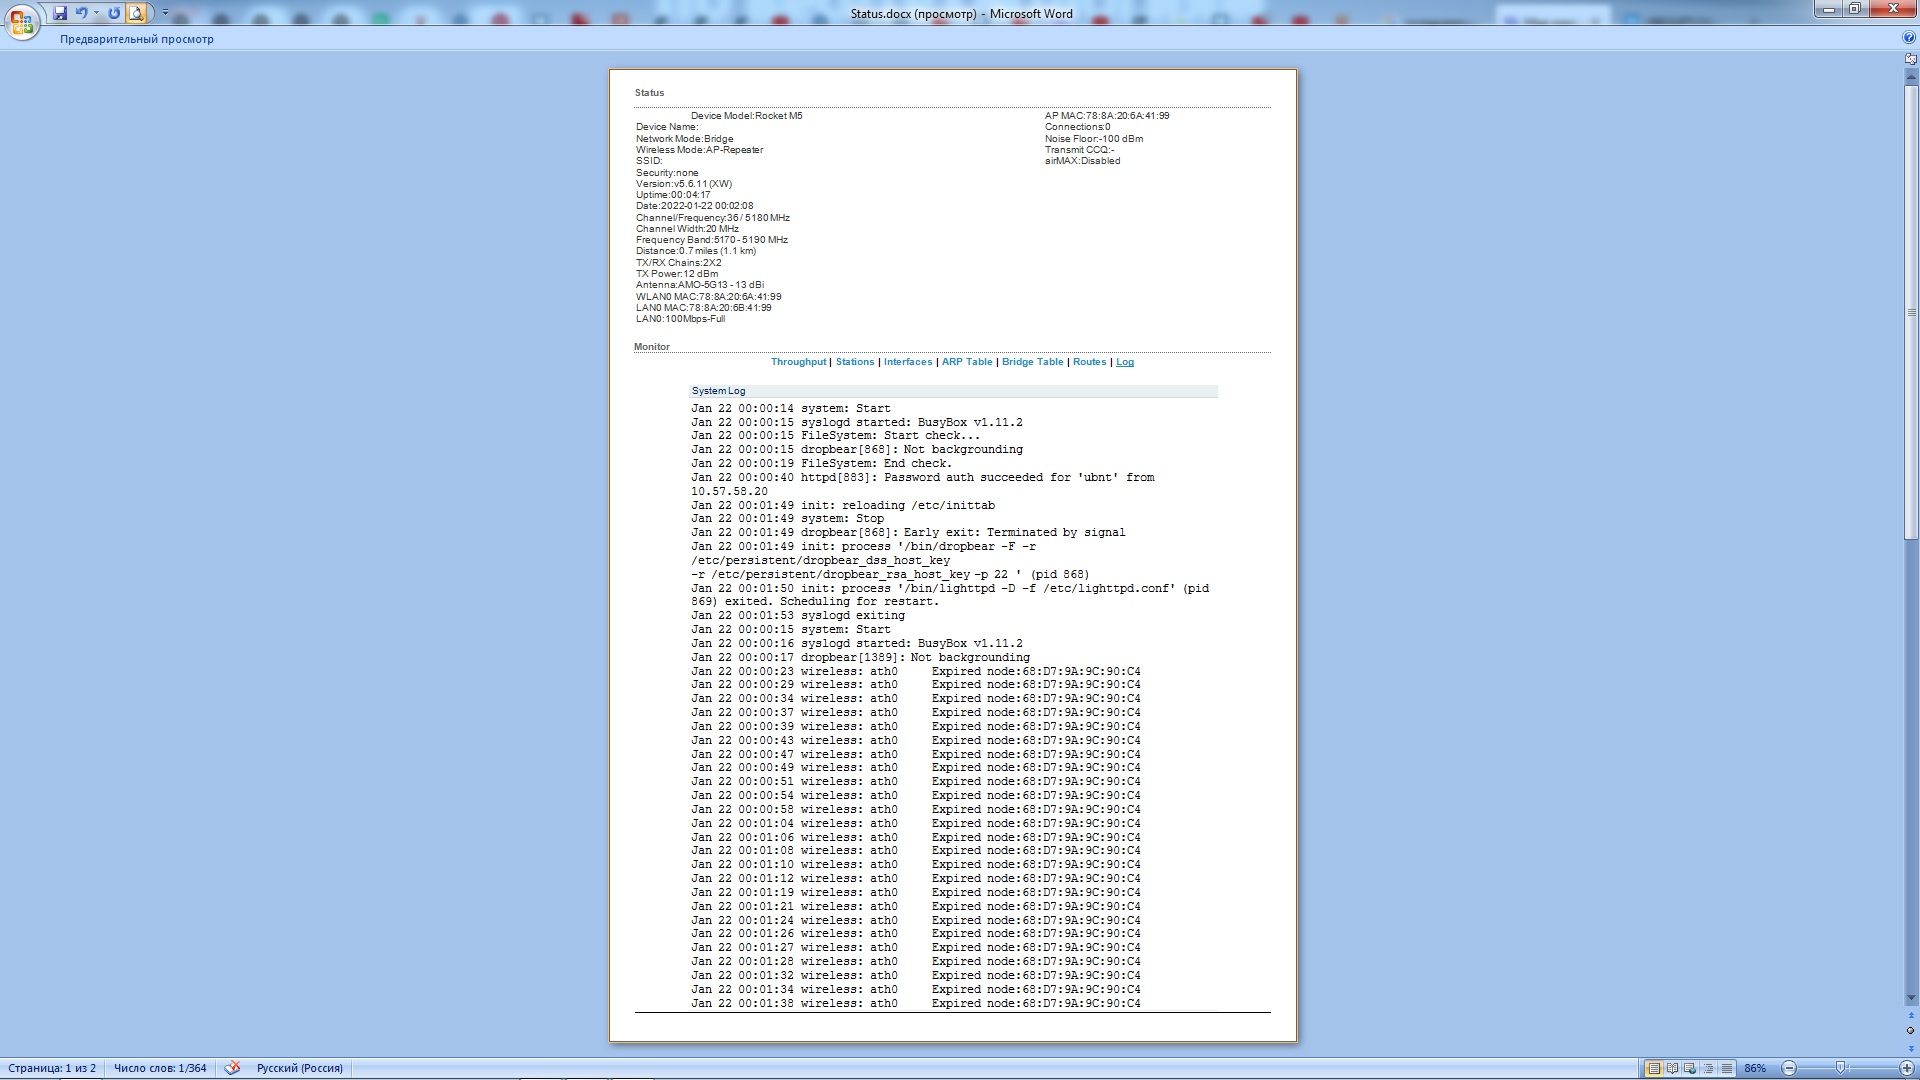Switch to Print Layout view
The image size is (1920, 1080).
[x=1654, y=1068]
